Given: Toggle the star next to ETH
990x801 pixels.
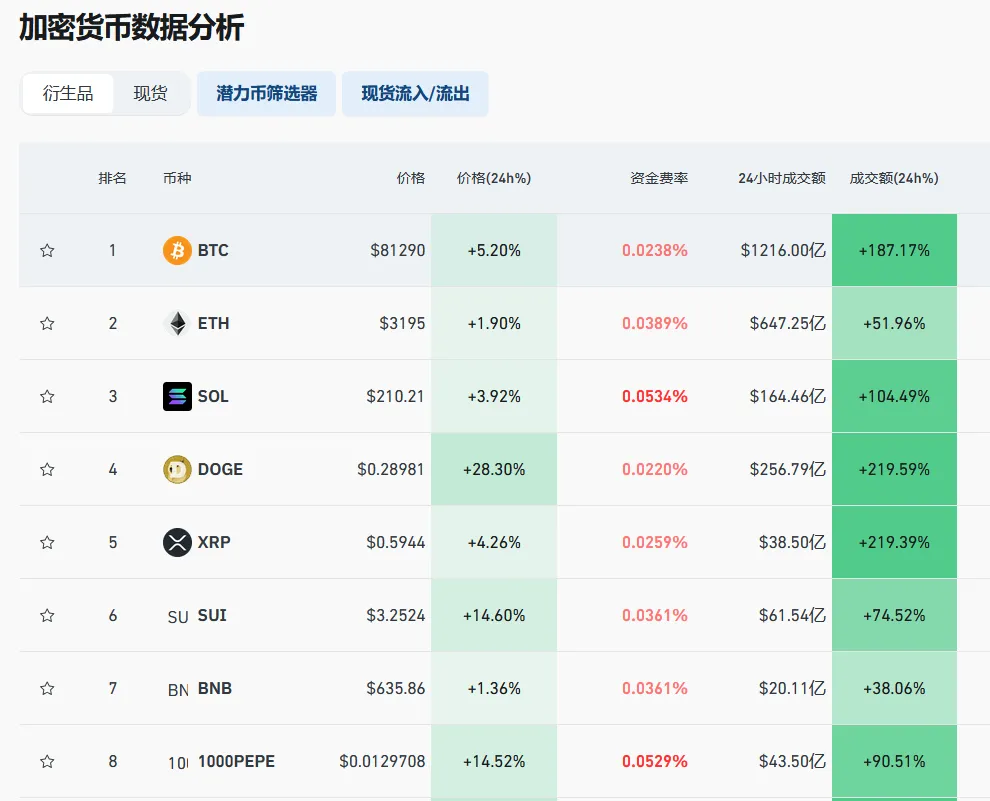Looking at the screenshot, I should (x=47, y=324).
